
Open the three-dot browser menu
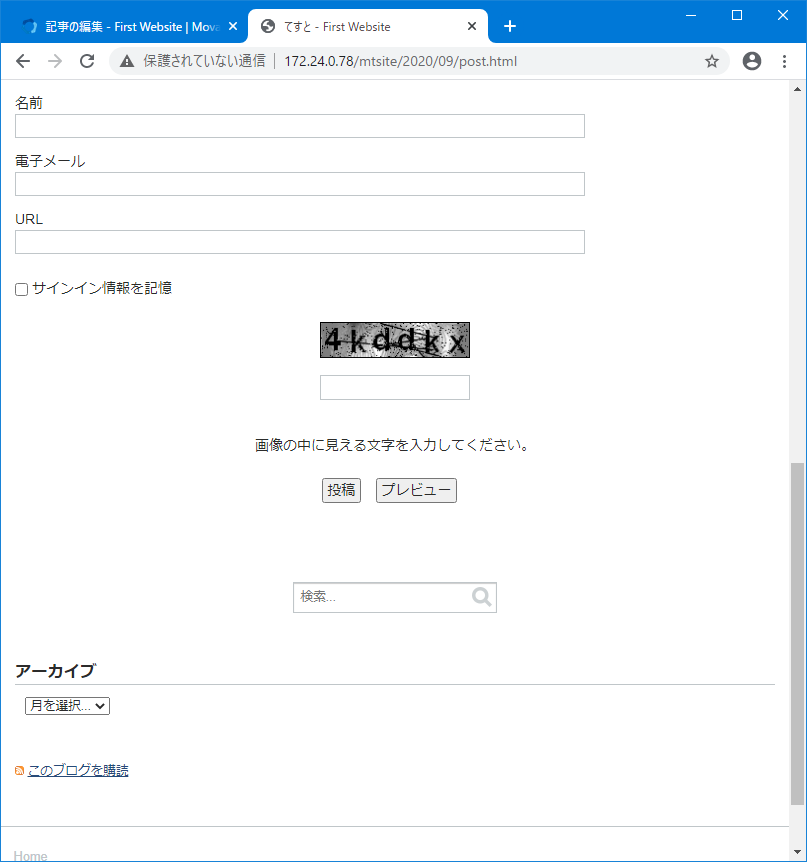click(784, 61)
